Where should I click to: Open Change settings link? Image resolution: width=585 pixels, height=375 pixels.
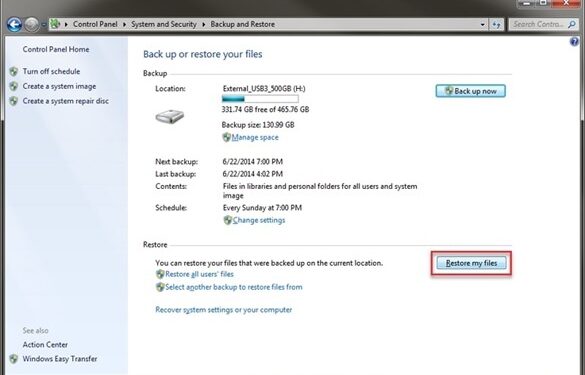pyautogui.click(x=259, y=220)
